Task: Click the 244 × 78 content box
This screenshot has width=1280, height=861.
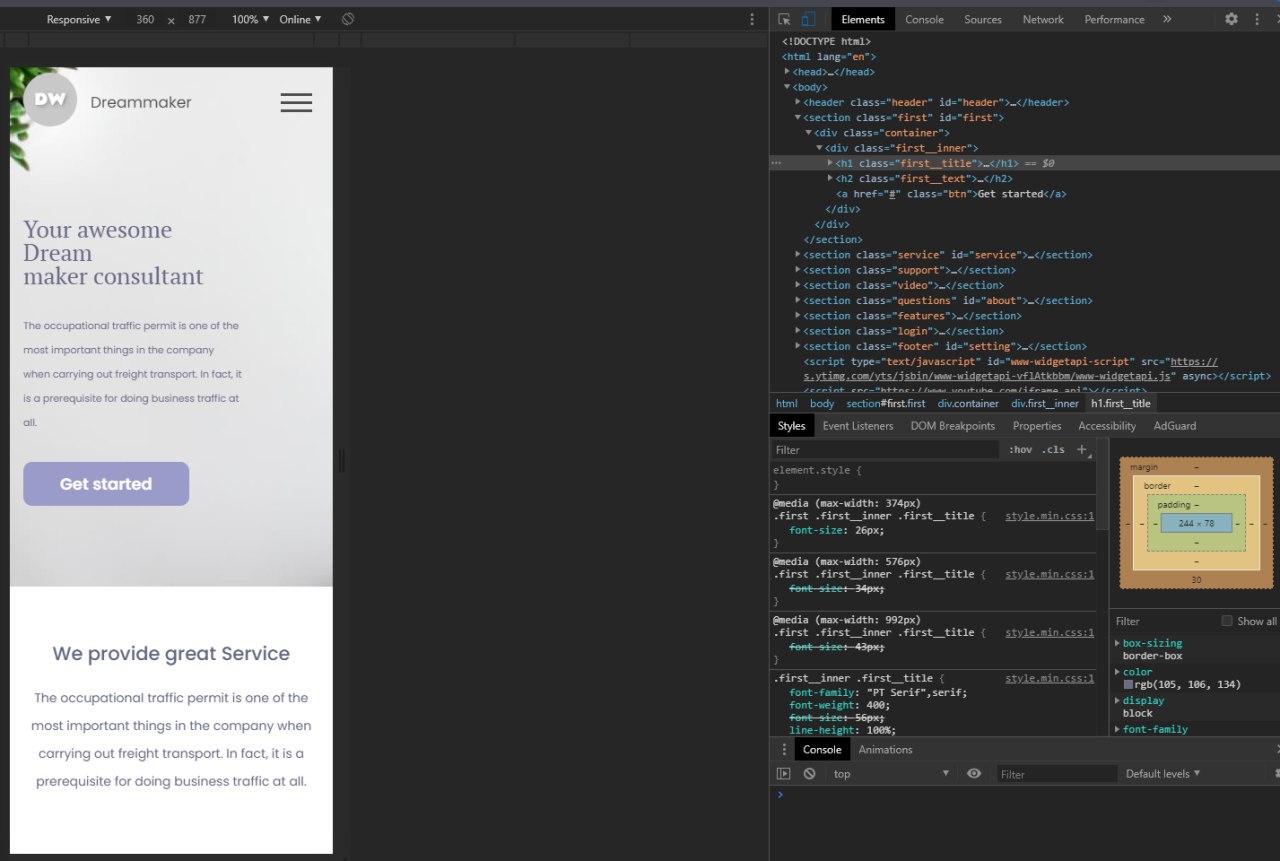Action: (x=1196, y=523)
